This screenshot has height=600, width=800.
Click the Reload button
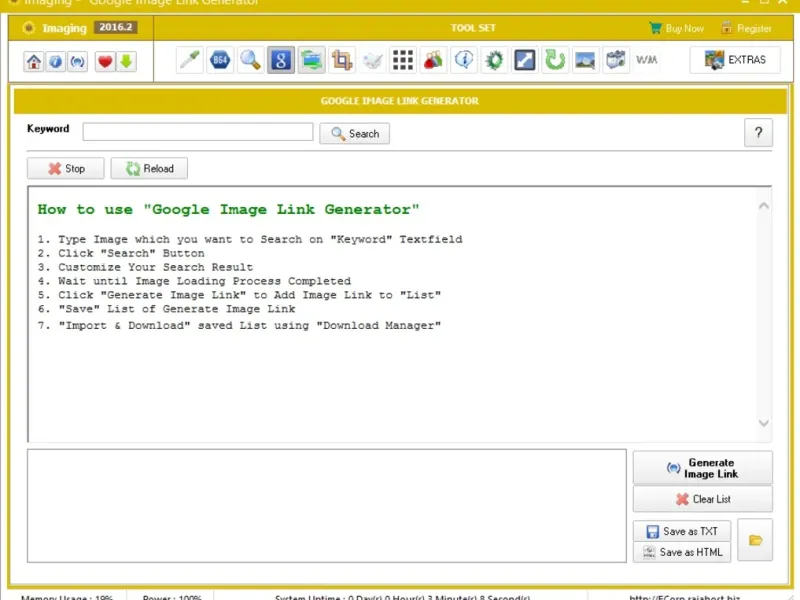[x=149, y=169]
